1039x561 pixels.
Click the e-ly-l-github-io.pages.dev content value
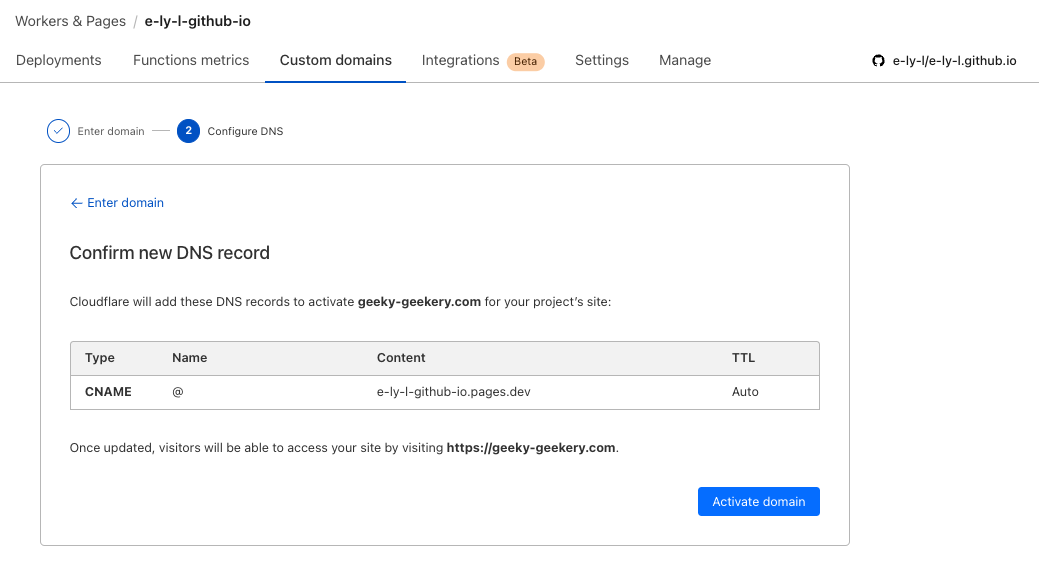[x=453, y=392]
